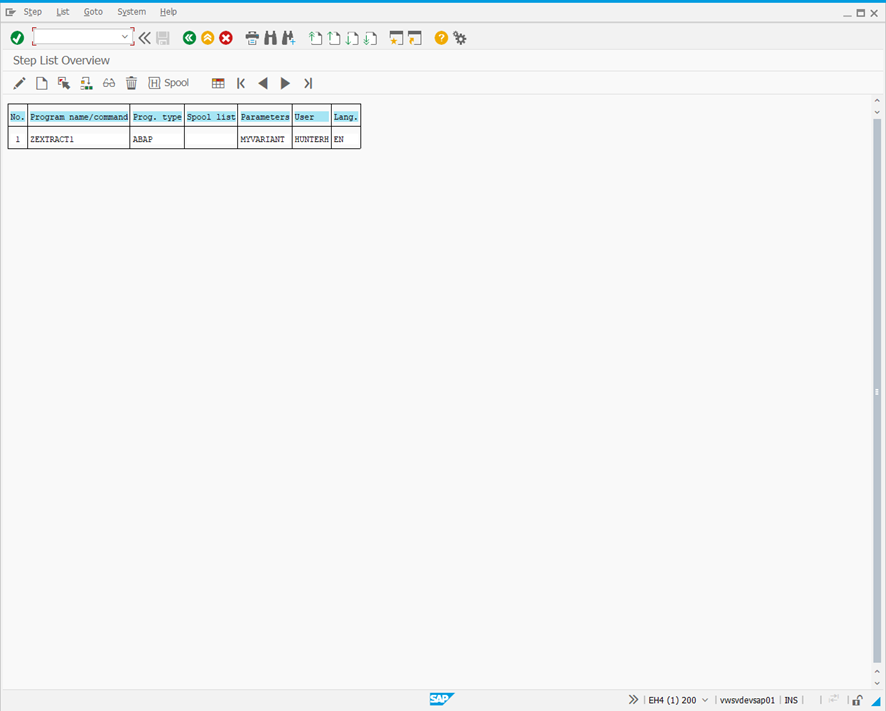Open the command field history dropdown
Screen dimensions: 886x711
tap(123, 37)
